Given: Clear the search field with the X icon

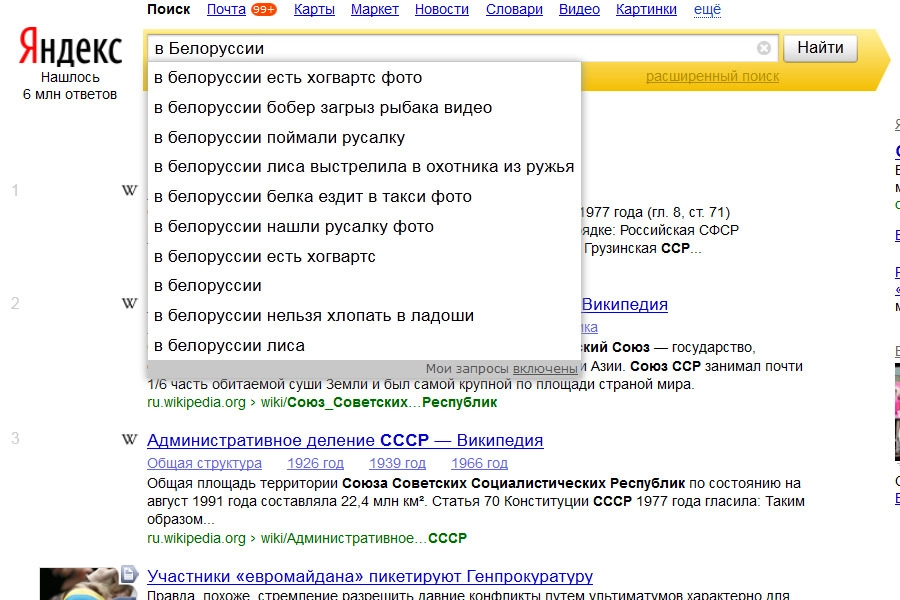Looking at the screenshot, I should (x=764, y=48).
